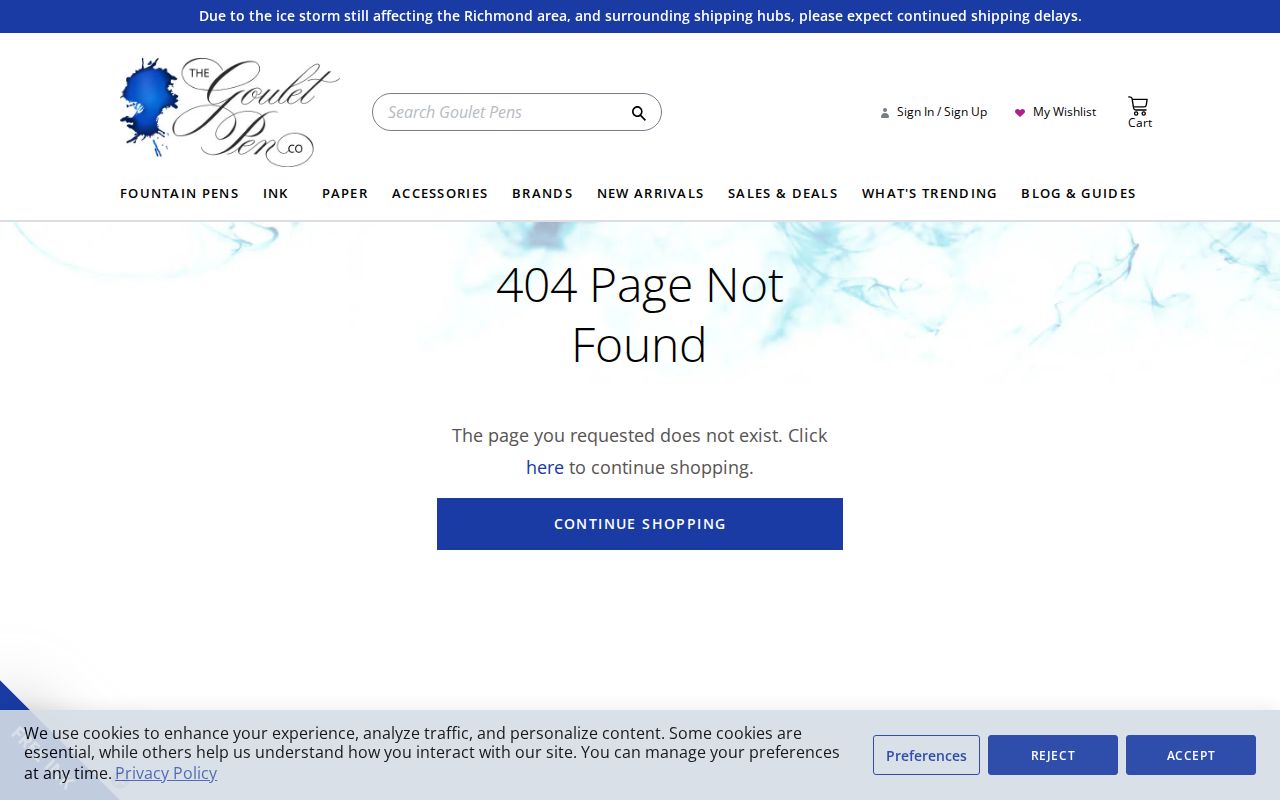Expand the Brands navigation menu
This screenshot has height=800, width=1280.
coord(542,193)
